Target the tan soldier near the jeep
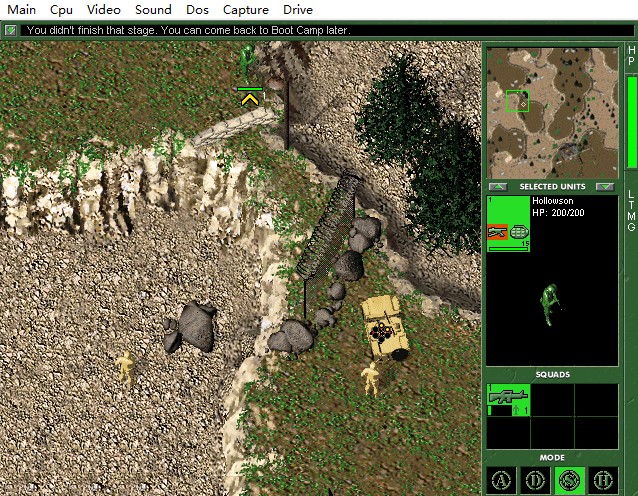Image resolution: width=638 pixels, height=496 pixels. click(371, 379)
